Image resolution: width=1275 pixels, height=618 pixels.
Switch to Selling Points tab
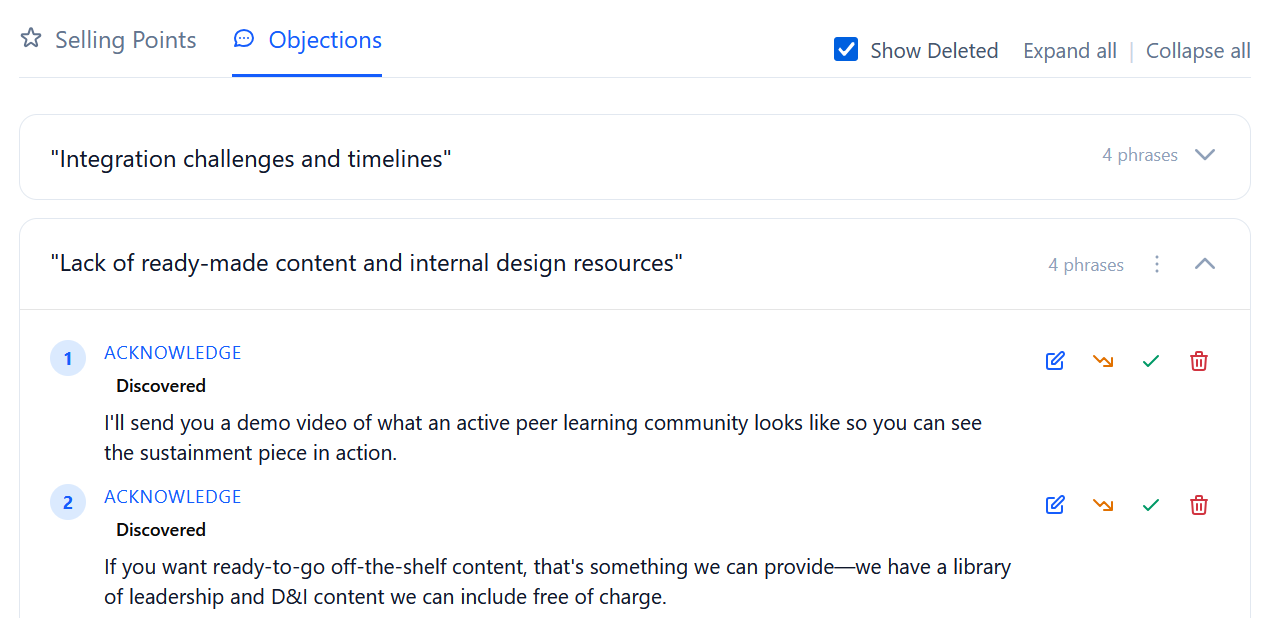click(109, 40)
